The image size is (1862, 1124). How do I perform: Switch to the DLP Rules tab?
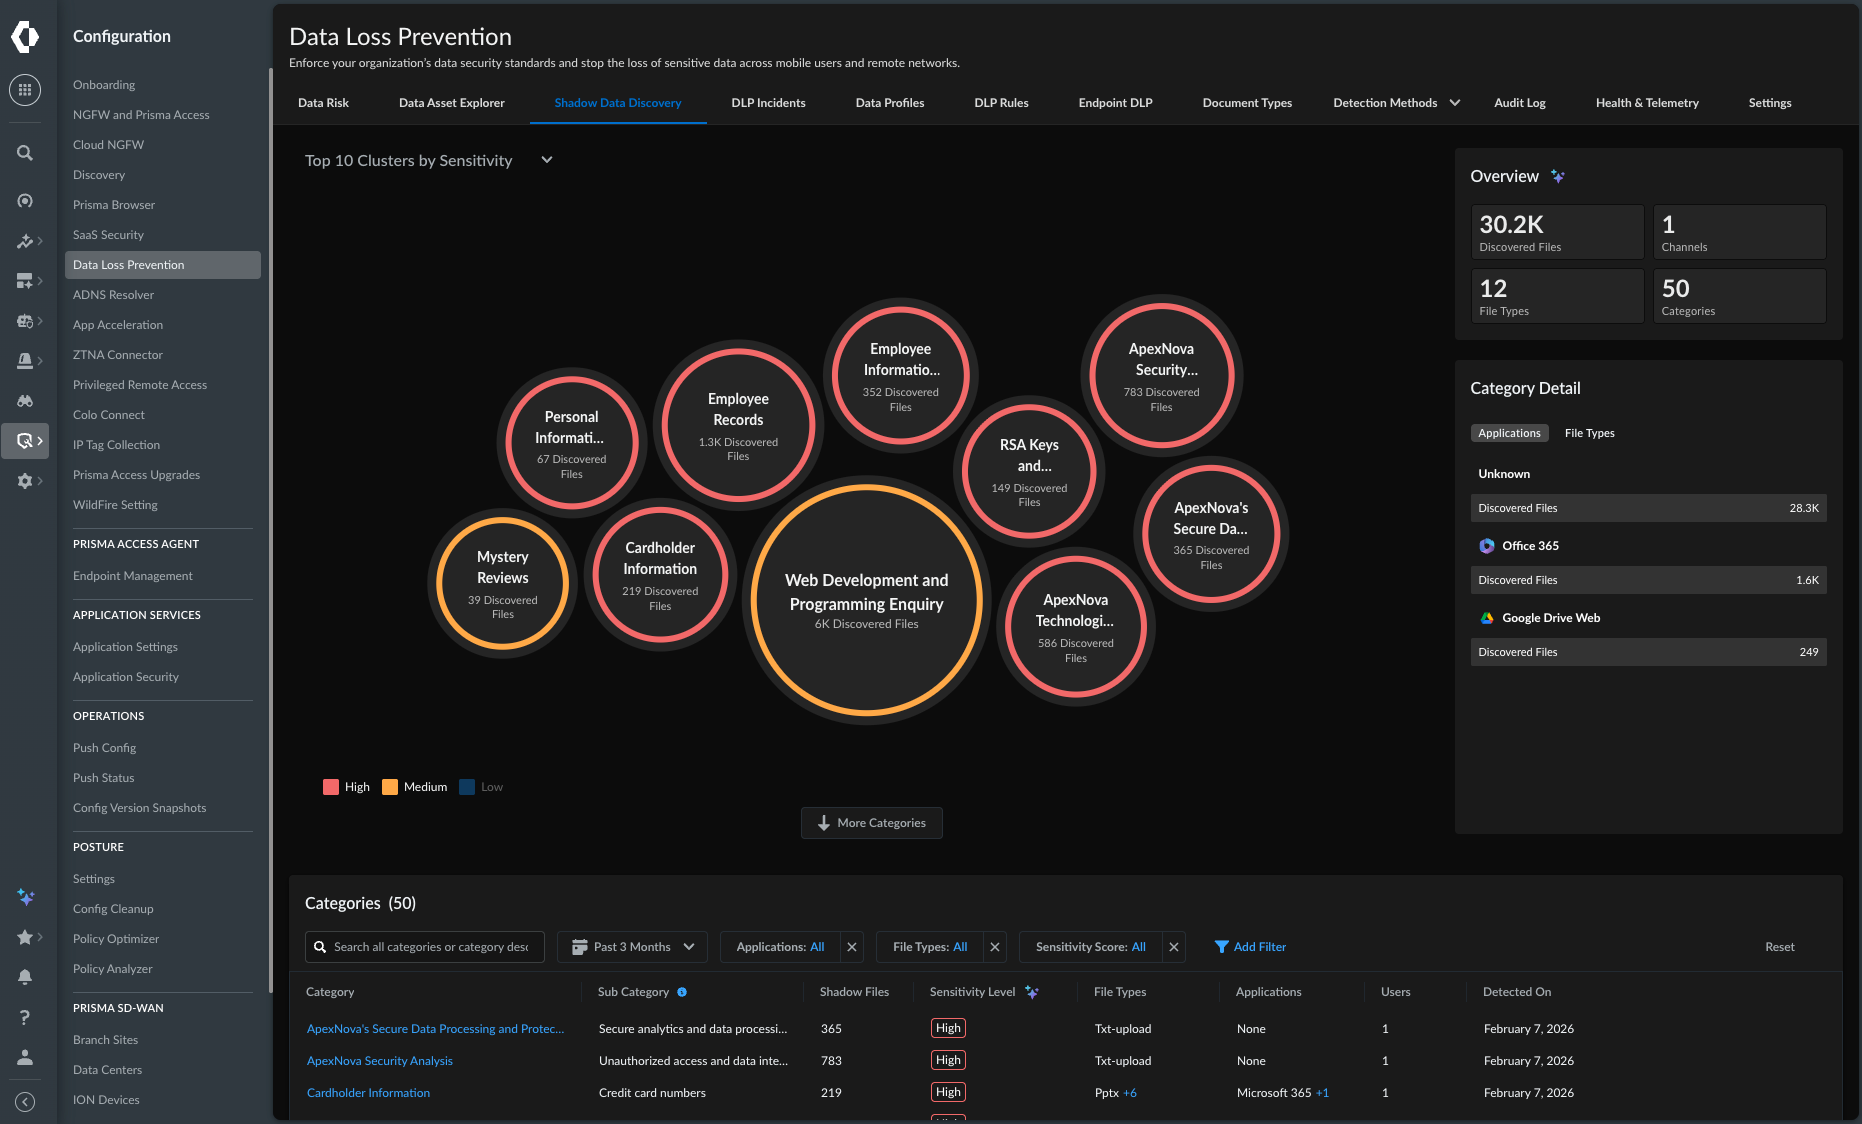(x=1001, y=103)
